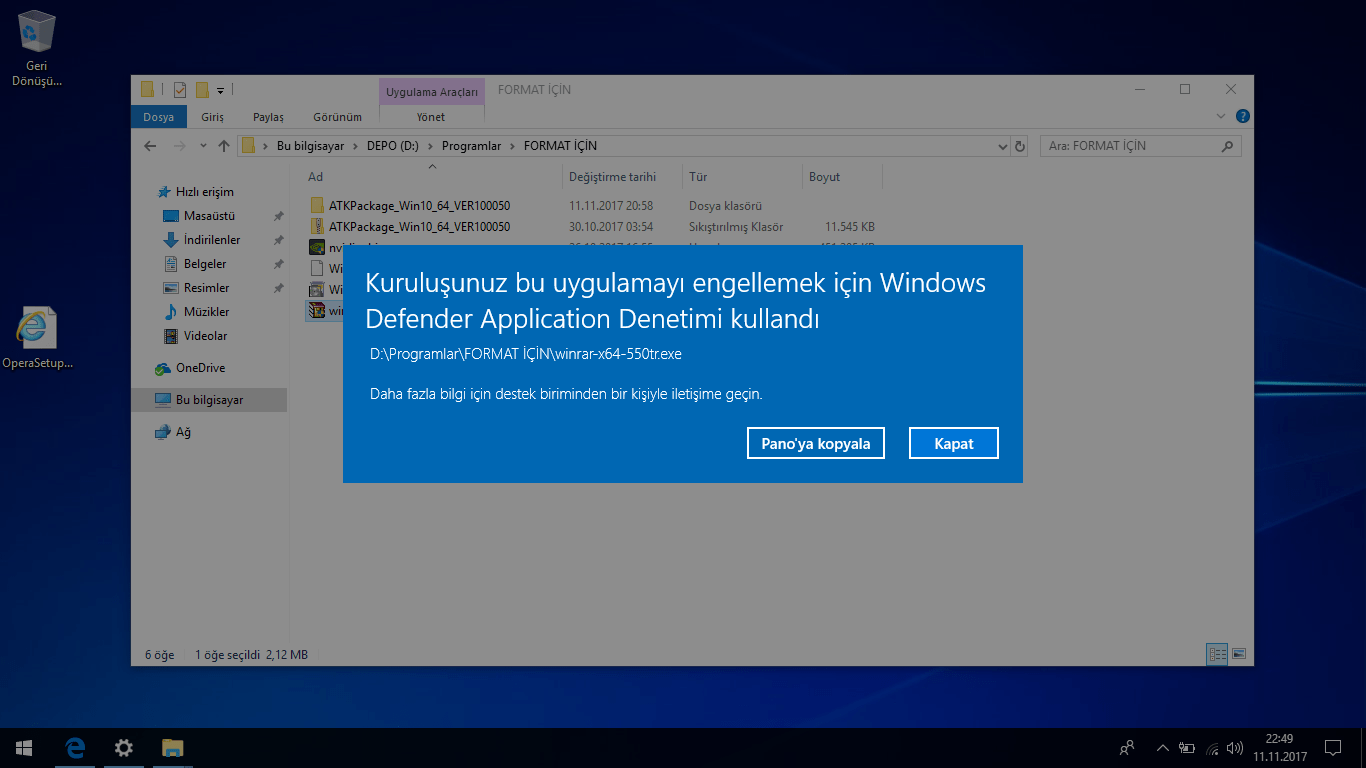This screenshot has width=1366, height=768.
Task: Switch to the Paylaş ribbon tab
Action: 268,117
